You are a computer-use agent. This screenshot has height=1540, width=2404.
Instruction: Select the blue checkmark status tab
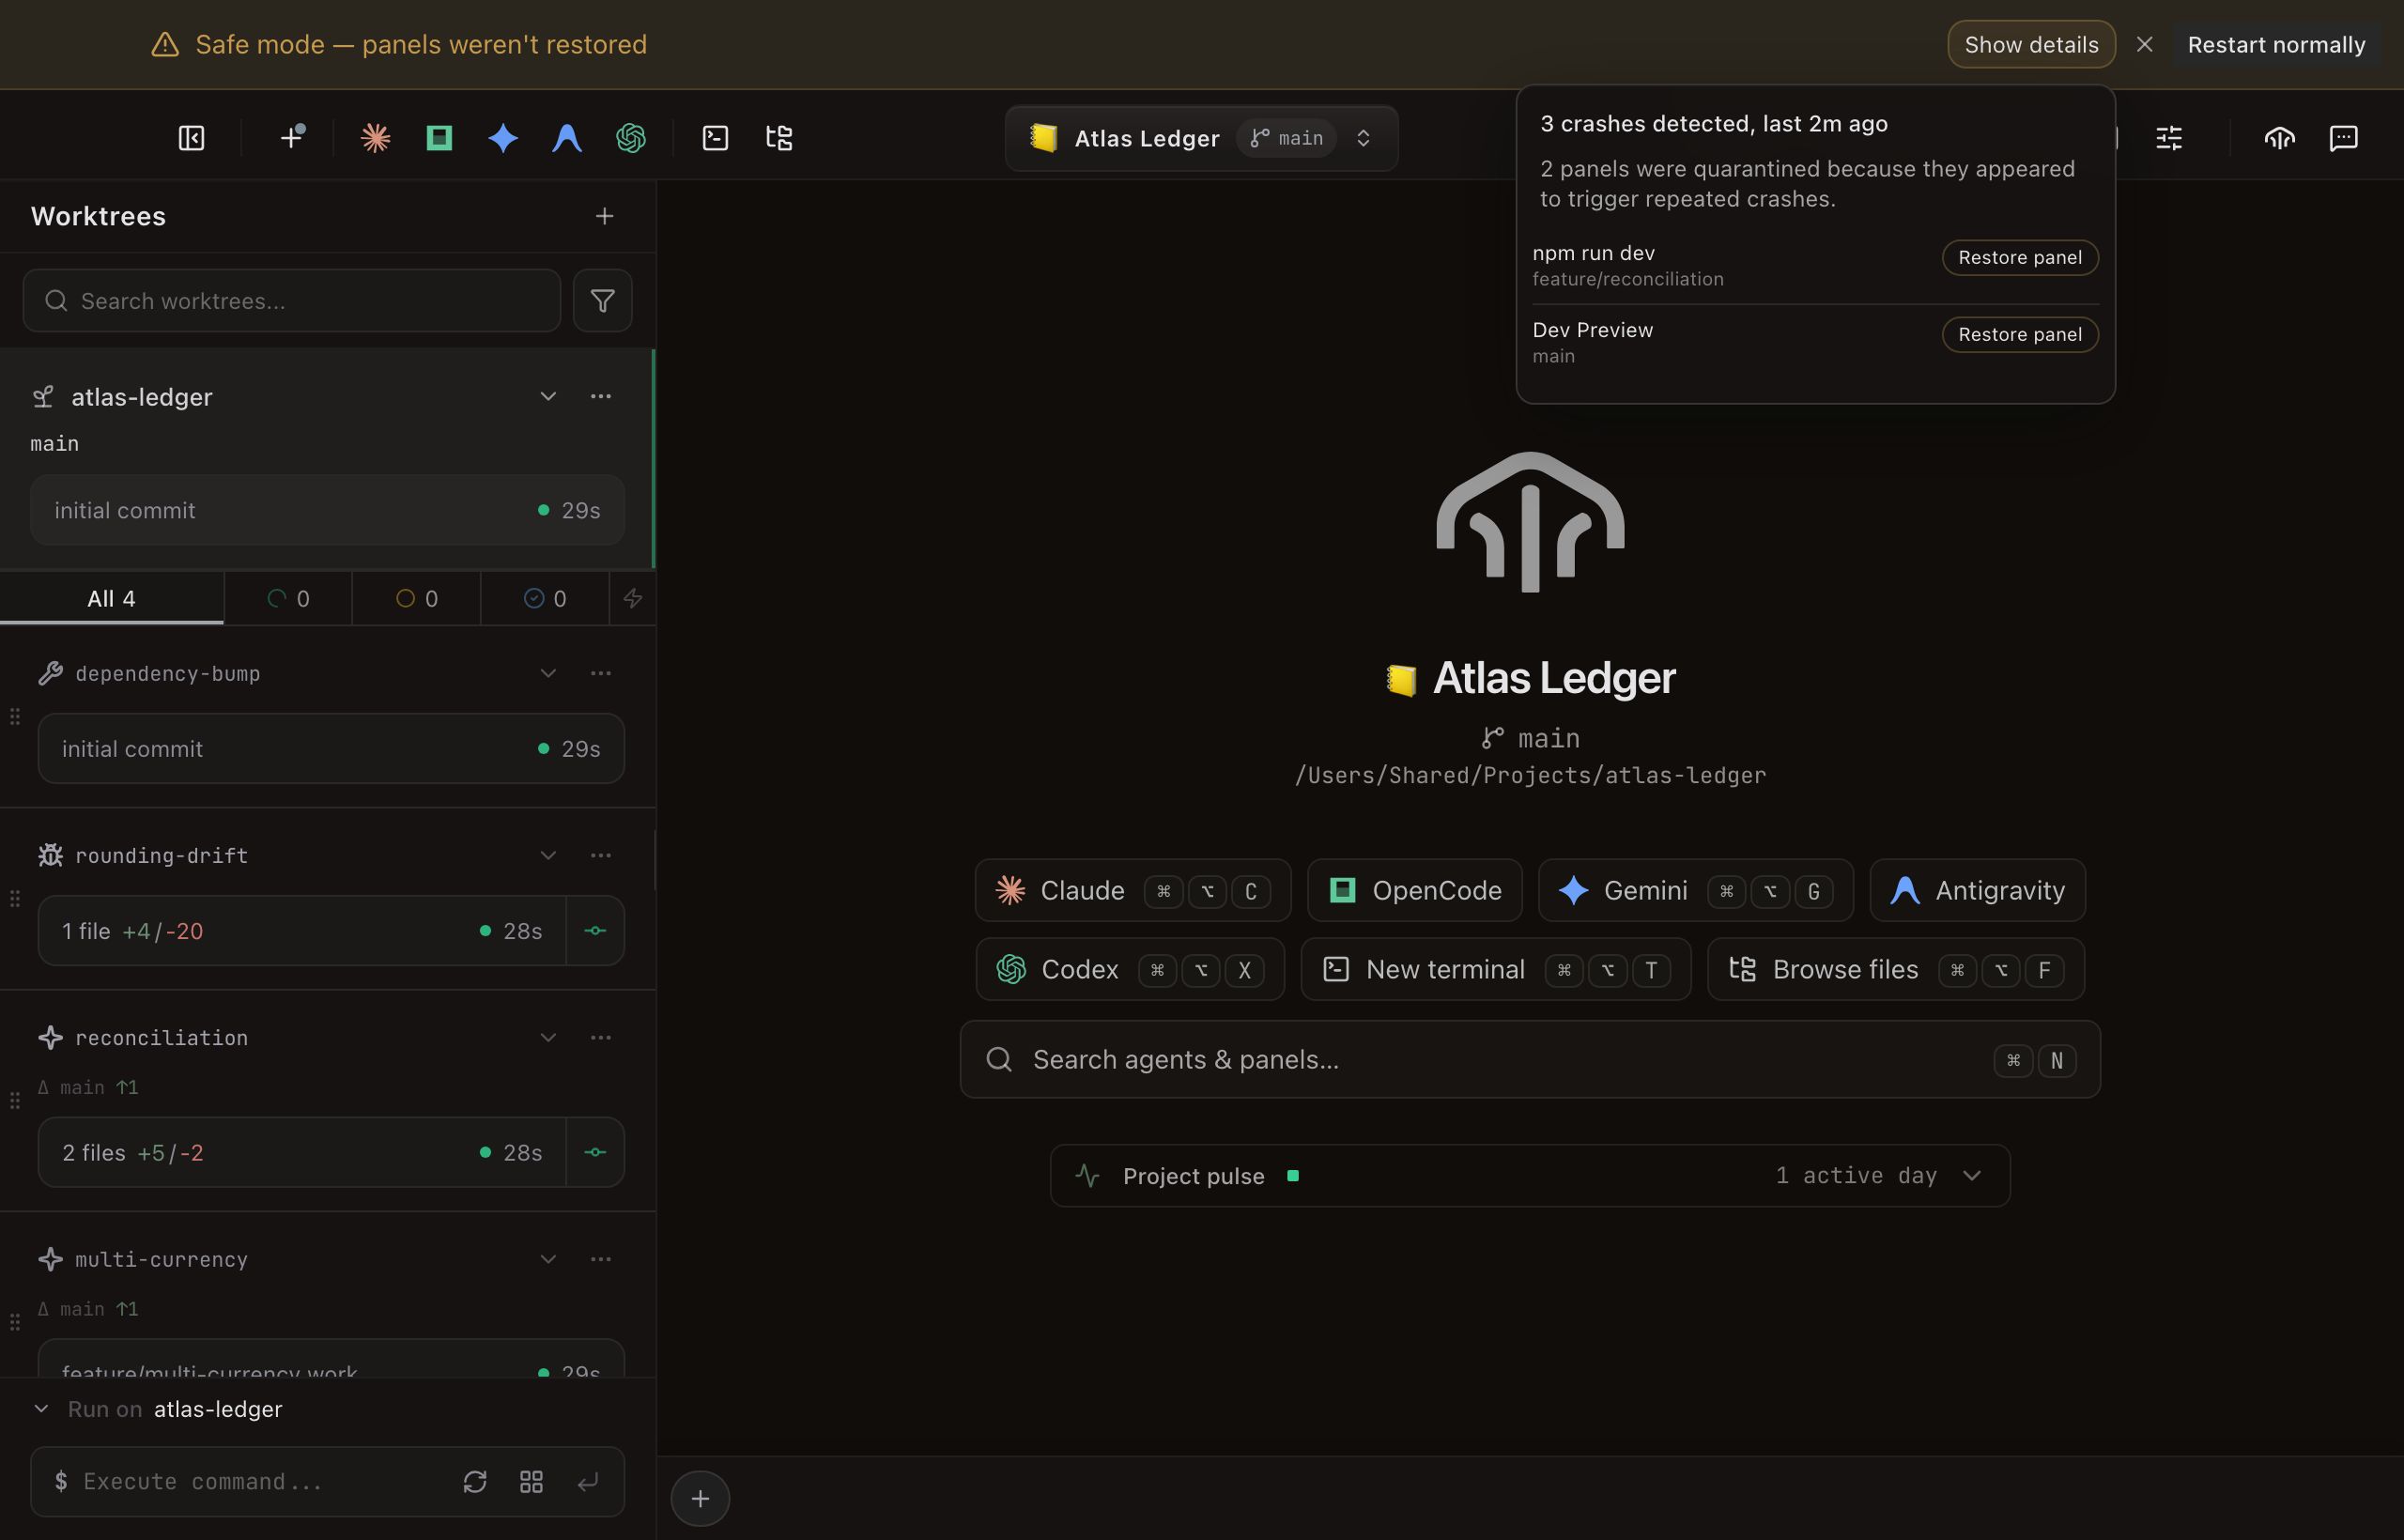point(545,598)
